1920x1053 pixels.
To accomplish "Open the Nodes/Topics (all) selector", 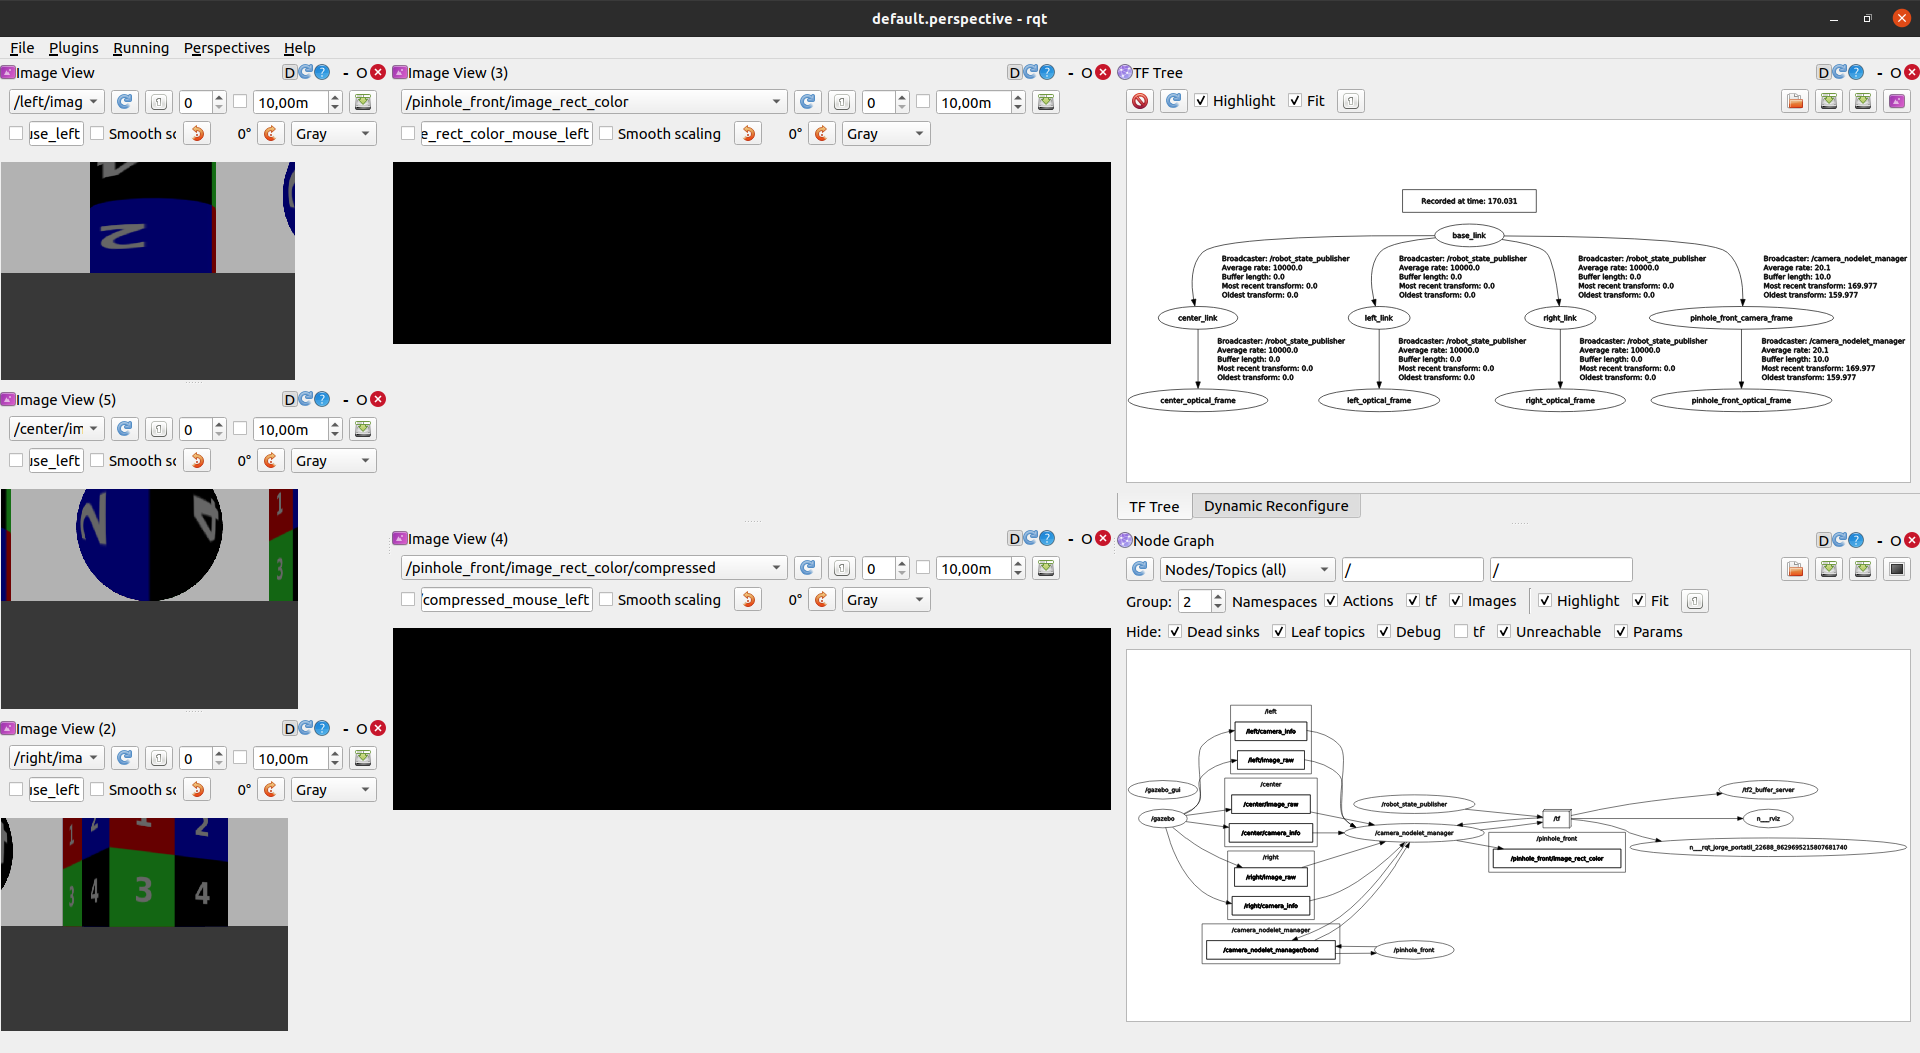I will 1246,569.
